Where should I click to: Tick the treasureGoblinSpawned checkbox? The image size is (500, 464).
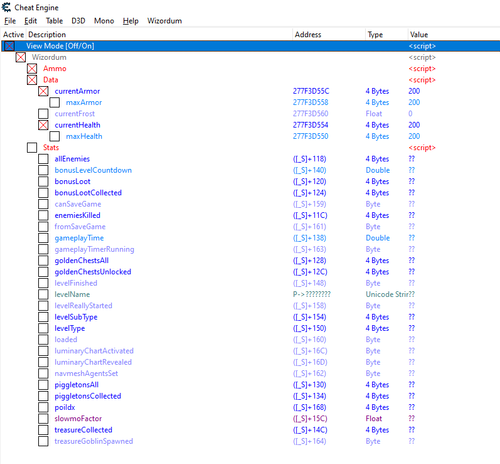(x=43, y=442)
